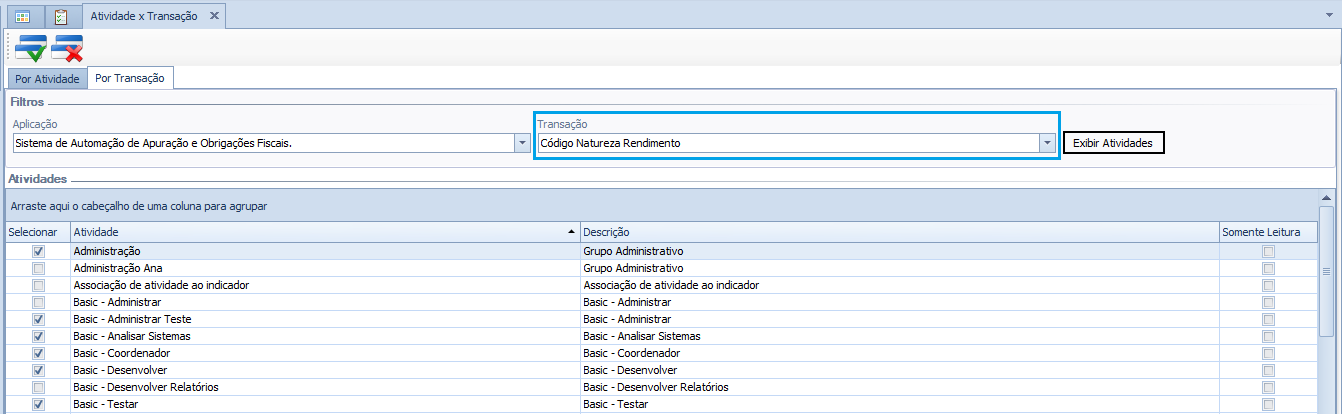
Task: Expand the Aplicação dropdown
Action: [521, 143]
